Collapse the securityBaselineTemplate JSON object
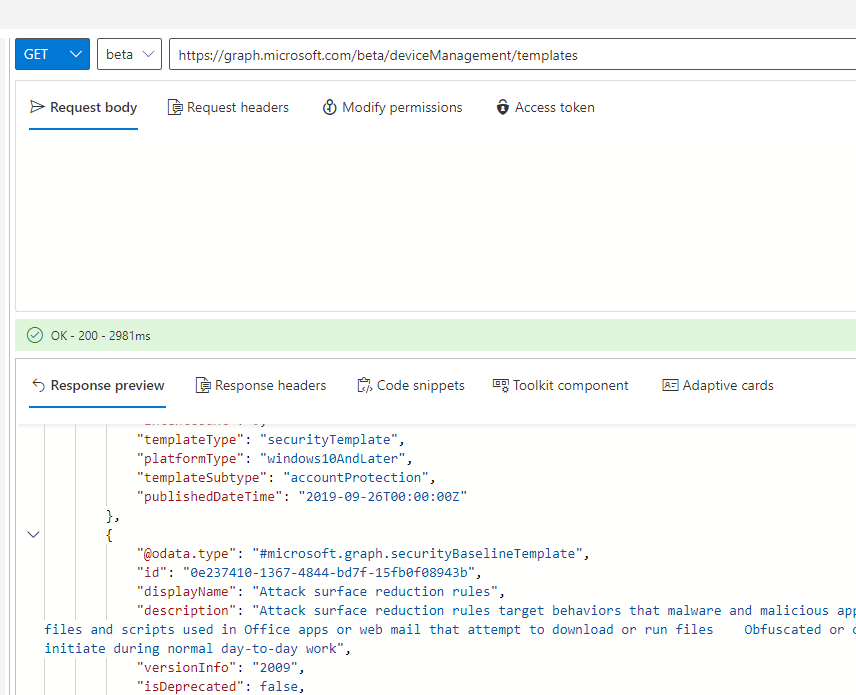 tap(33, 534)
